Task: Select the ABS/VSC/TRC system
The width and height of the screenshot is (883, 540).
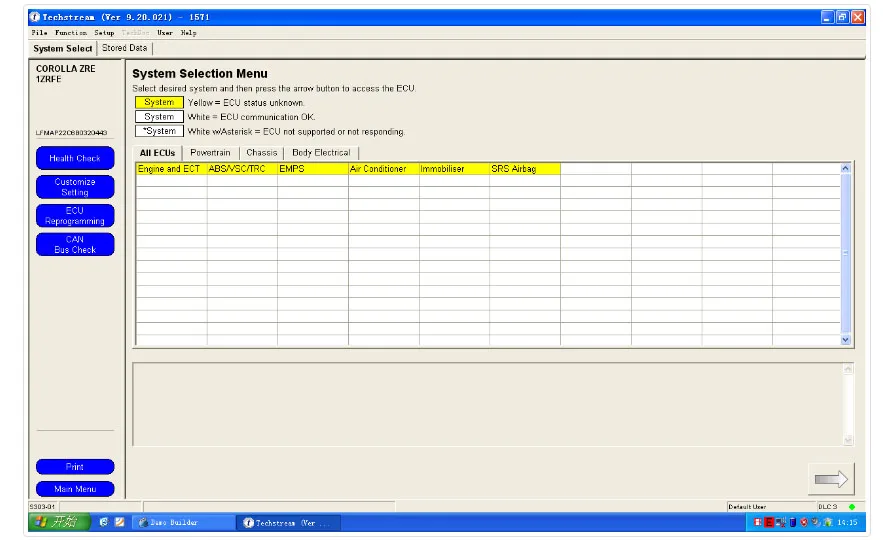Action: (x=242, y=169)
